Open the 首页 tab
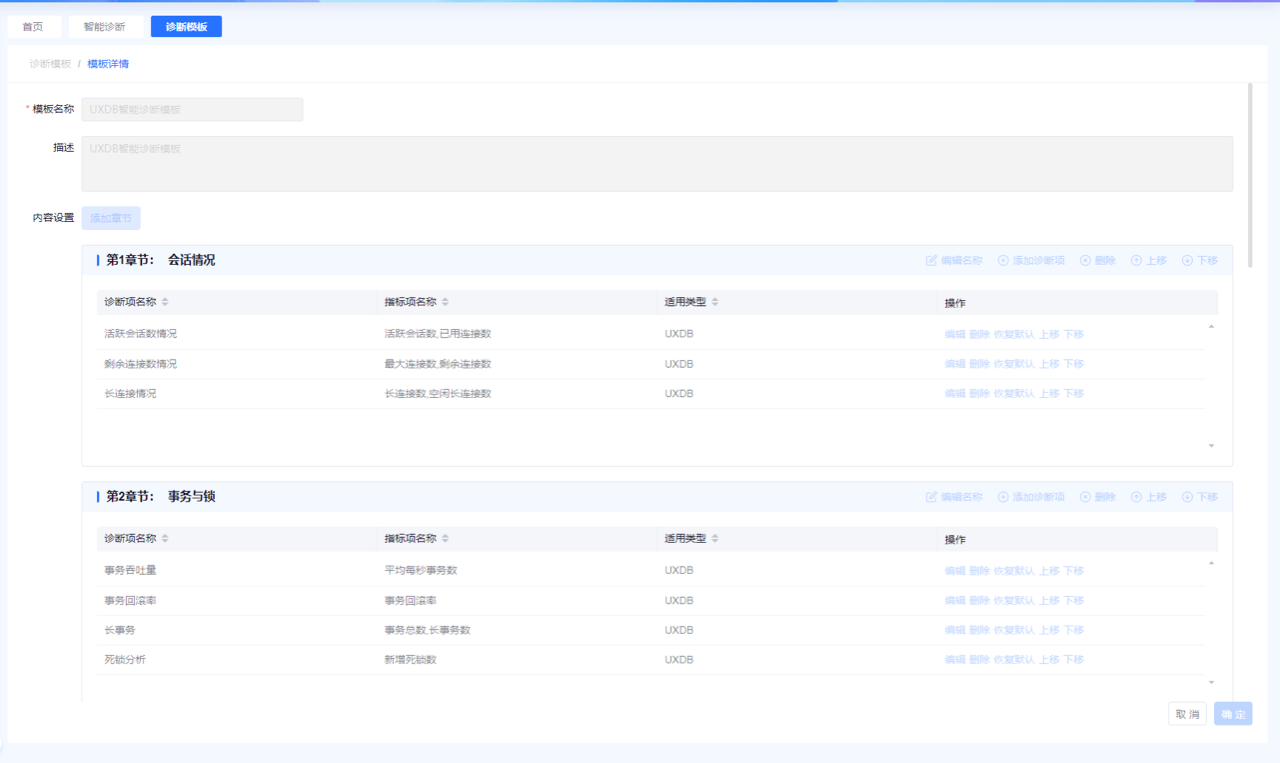 (x=33, y=27)
